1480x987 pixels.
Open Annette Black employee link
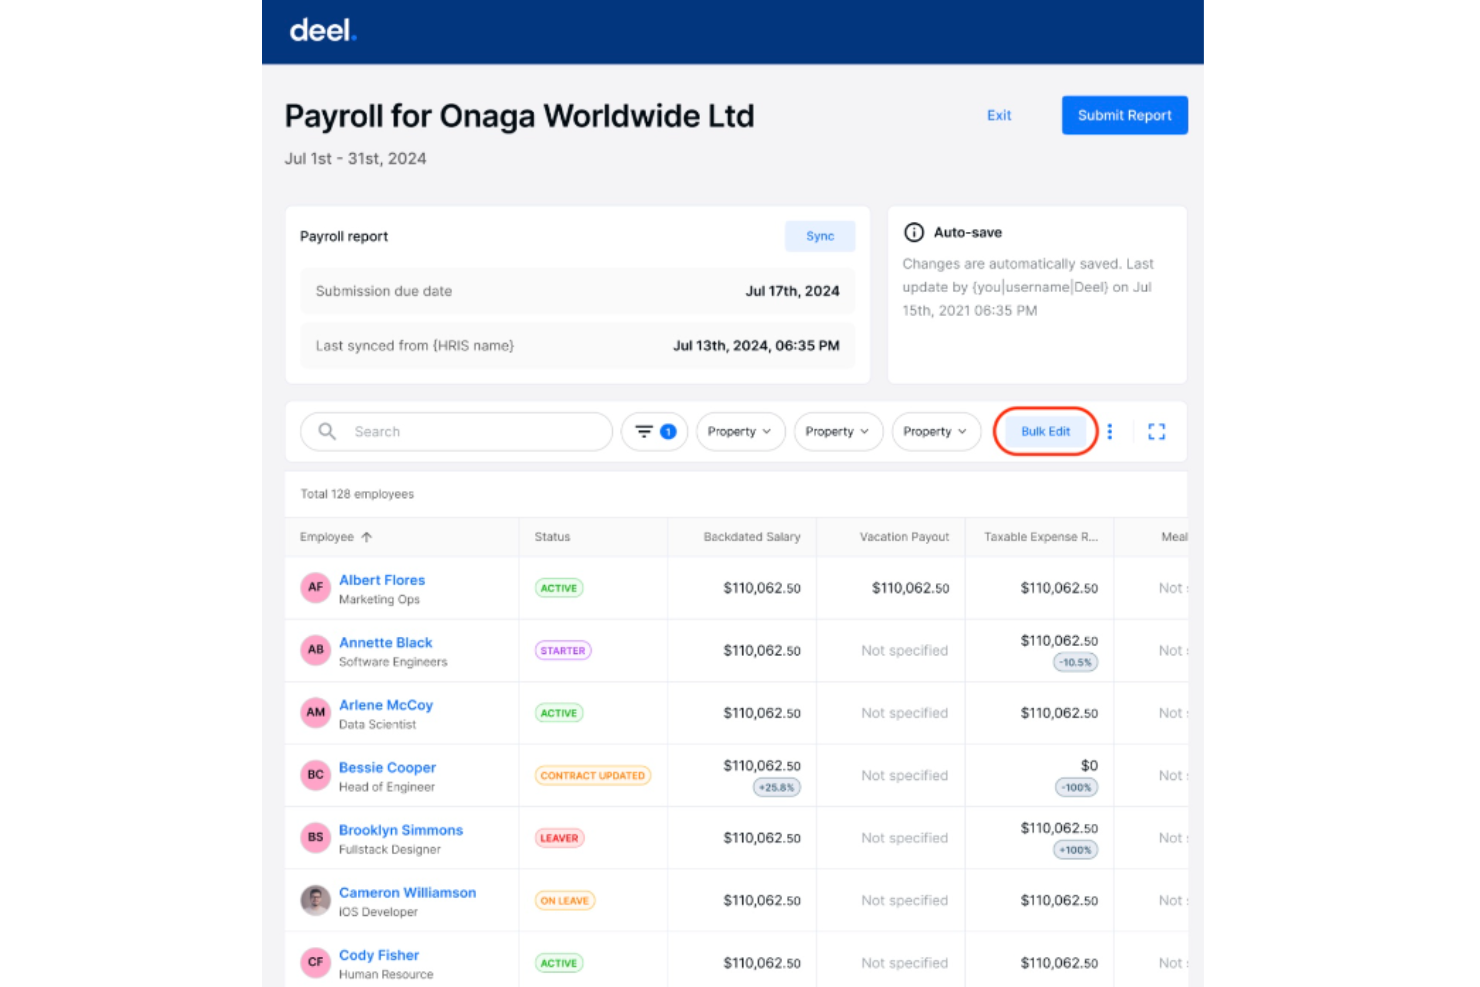tap(386, 643)
